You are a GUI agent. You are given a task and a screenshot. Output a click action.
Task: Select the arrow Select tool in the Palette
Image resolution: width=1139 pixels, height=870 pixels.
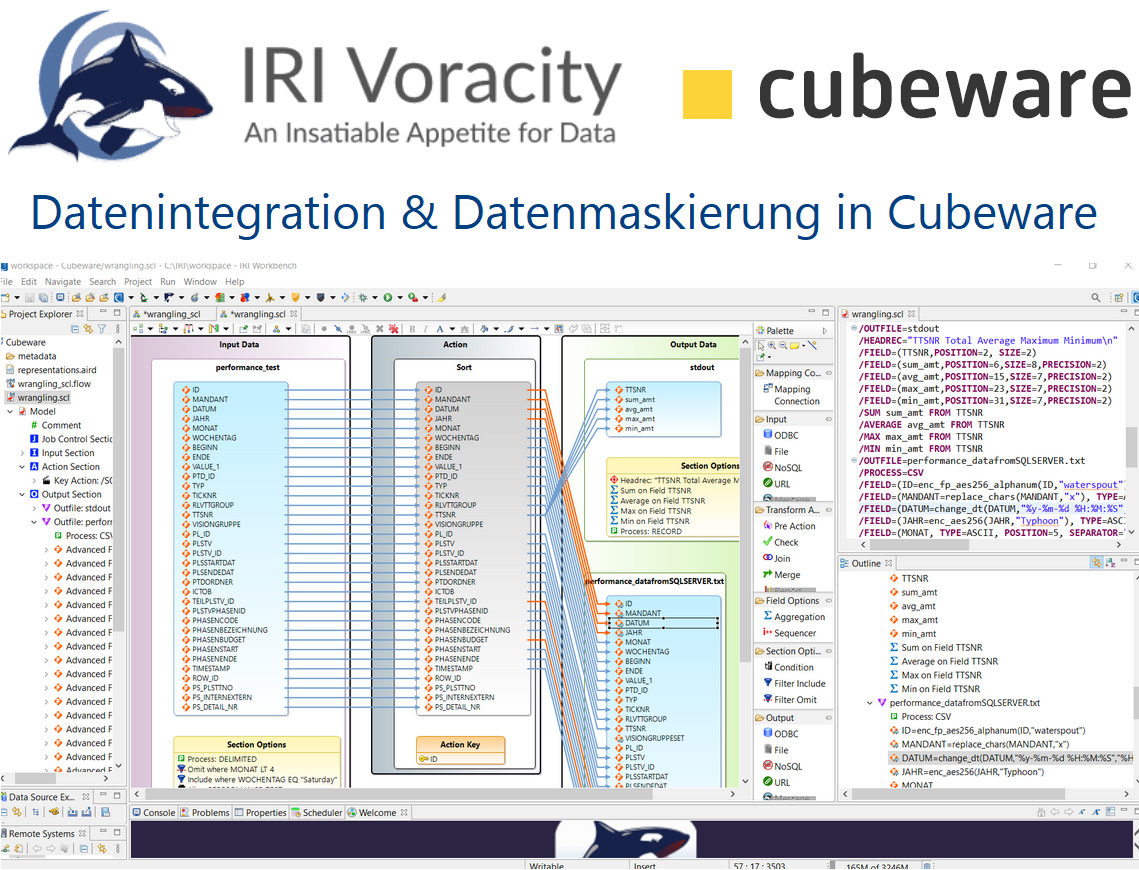(760, 346)
